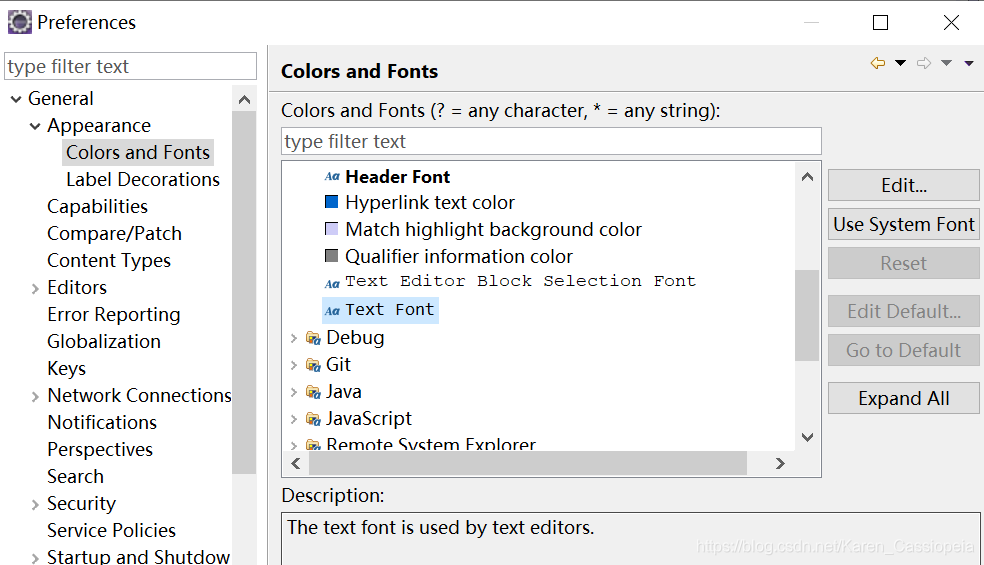Click the Text Font icon

click(332, 311)
